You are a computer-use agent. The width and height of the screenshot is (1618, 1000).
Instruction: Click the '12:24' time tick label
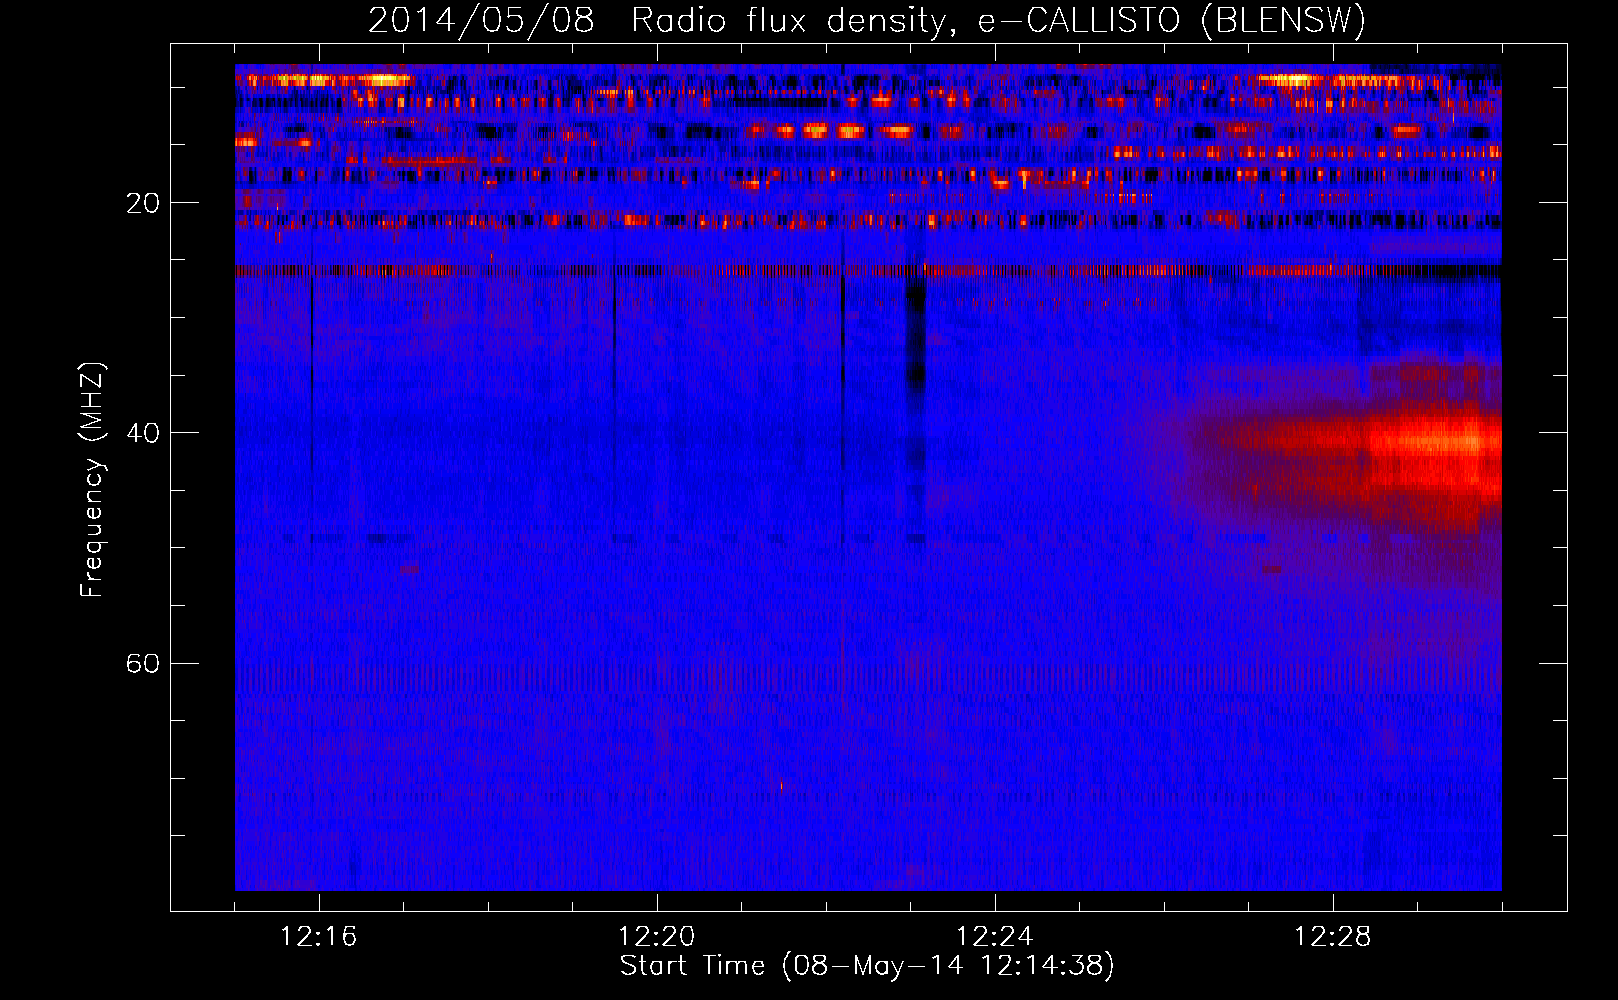point(995,936)
